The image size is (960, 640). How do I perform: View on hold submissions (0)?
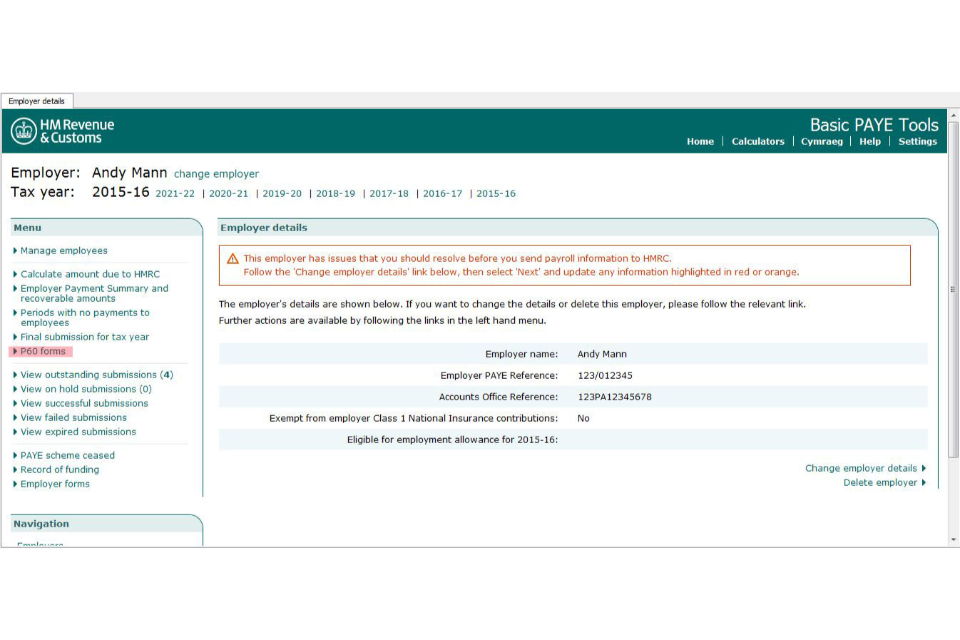point(86,389)
